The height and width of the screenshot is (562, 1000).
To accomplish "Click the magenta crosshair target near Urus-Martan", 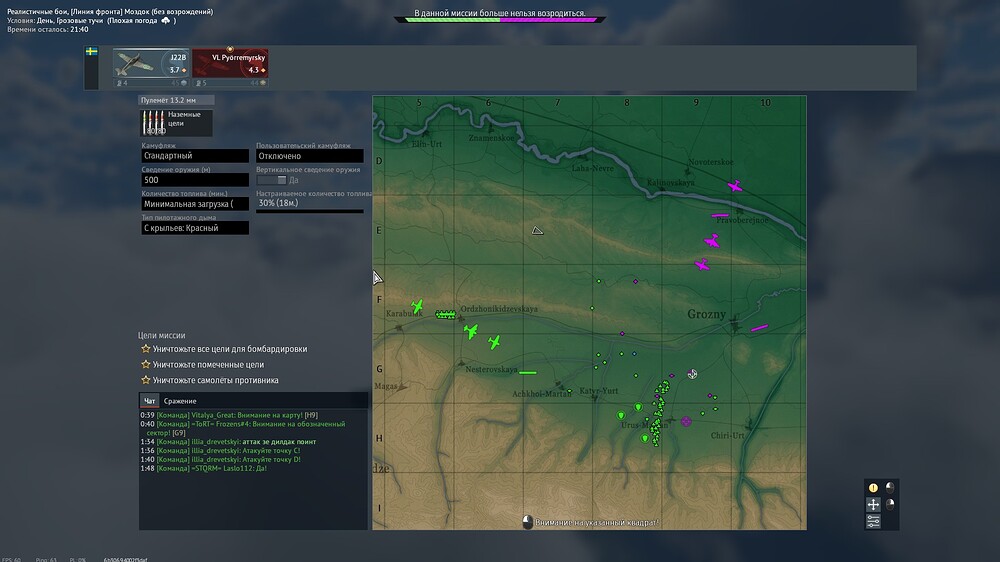I will (x=686, y=421).
